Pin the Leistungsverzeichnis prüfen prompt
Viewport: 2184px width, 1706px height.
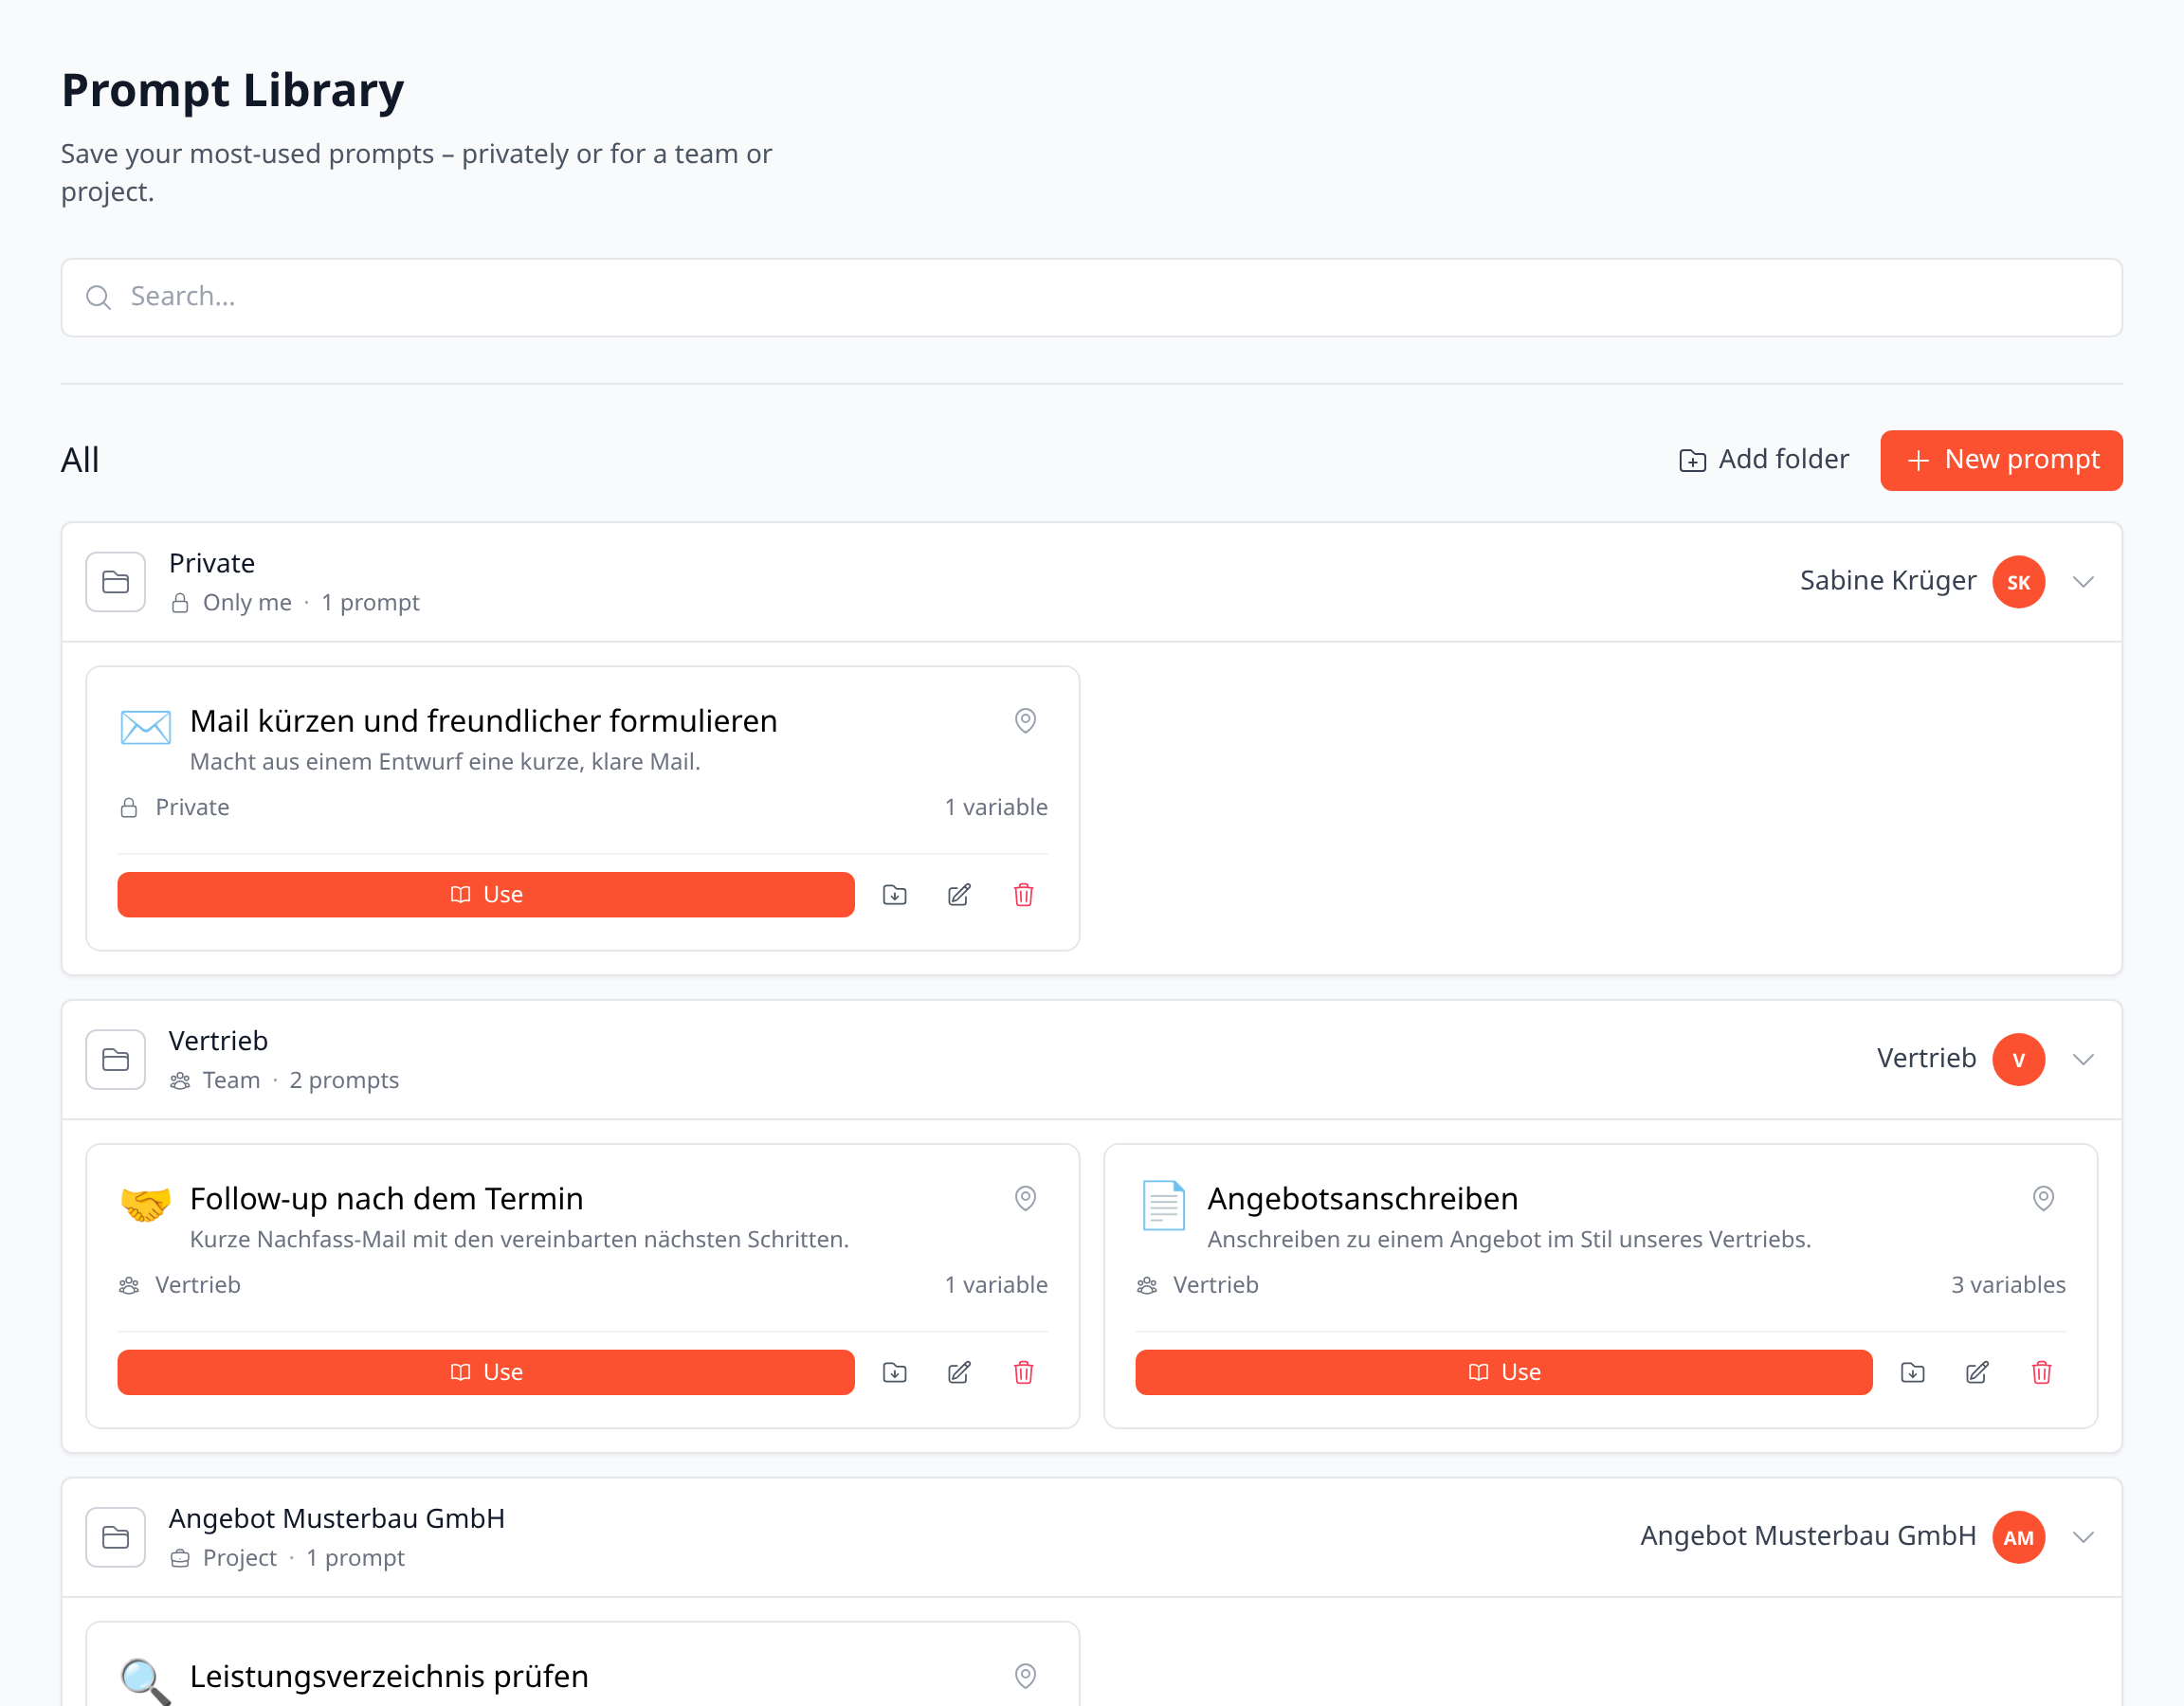(1025, 1676)
